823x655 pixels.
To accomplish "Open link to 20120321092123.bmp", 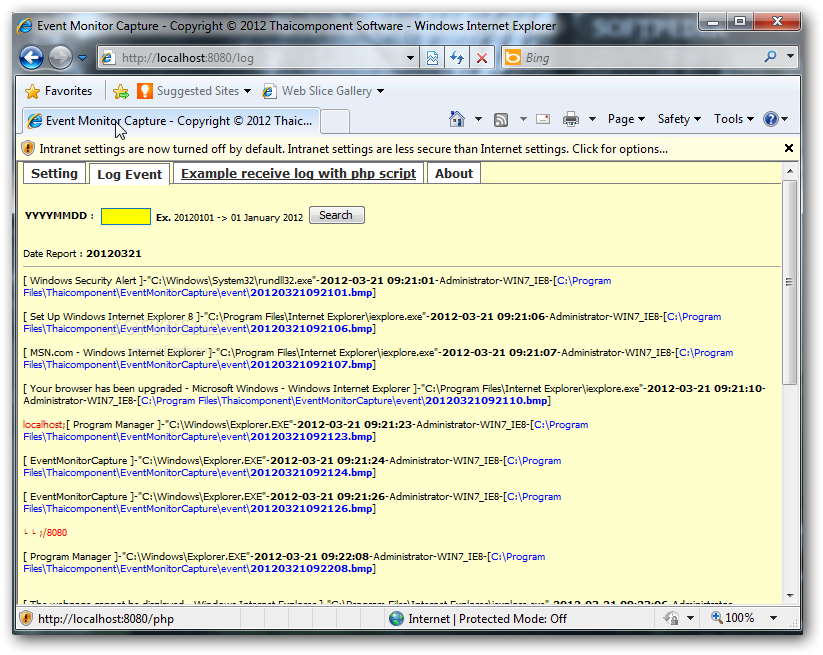I will [x=311, y=437].
